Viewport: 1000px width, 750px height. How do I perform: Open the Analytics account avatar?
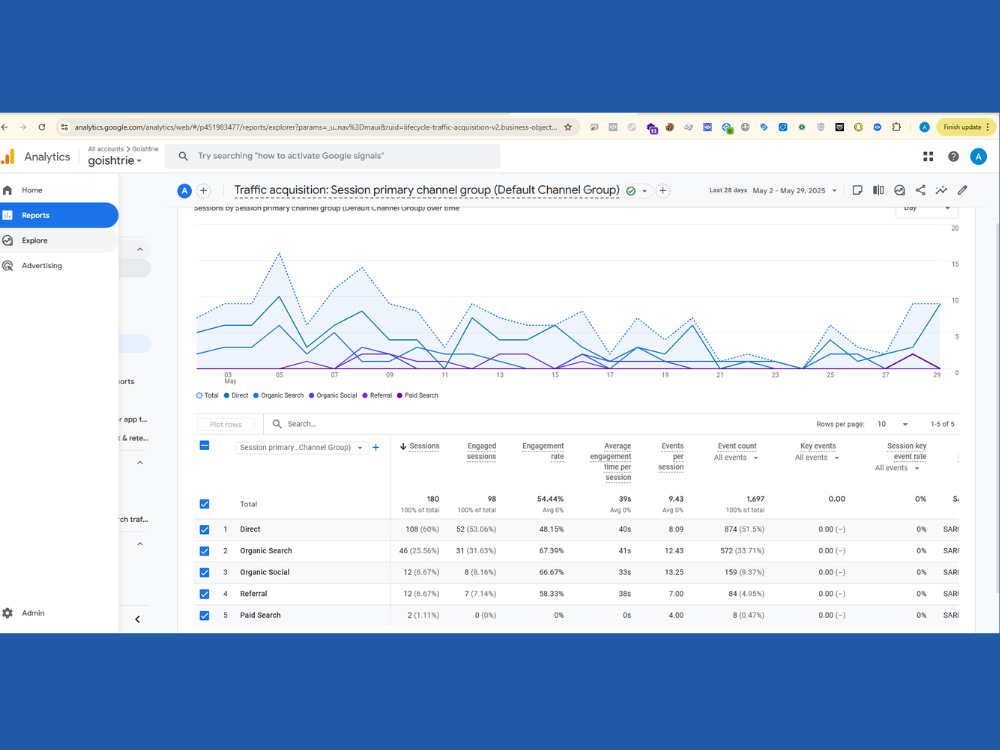978,156
